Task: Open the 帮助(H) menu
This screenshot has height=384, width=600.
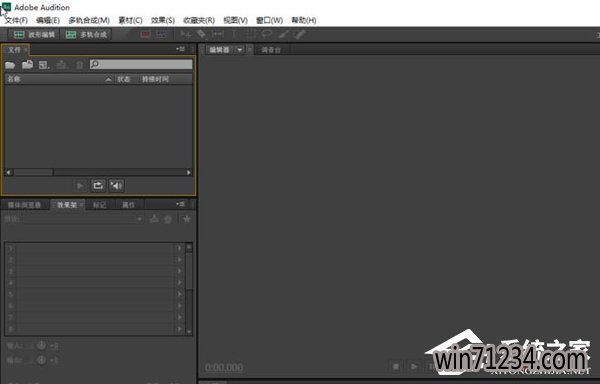Action: (x=304, y=20)
